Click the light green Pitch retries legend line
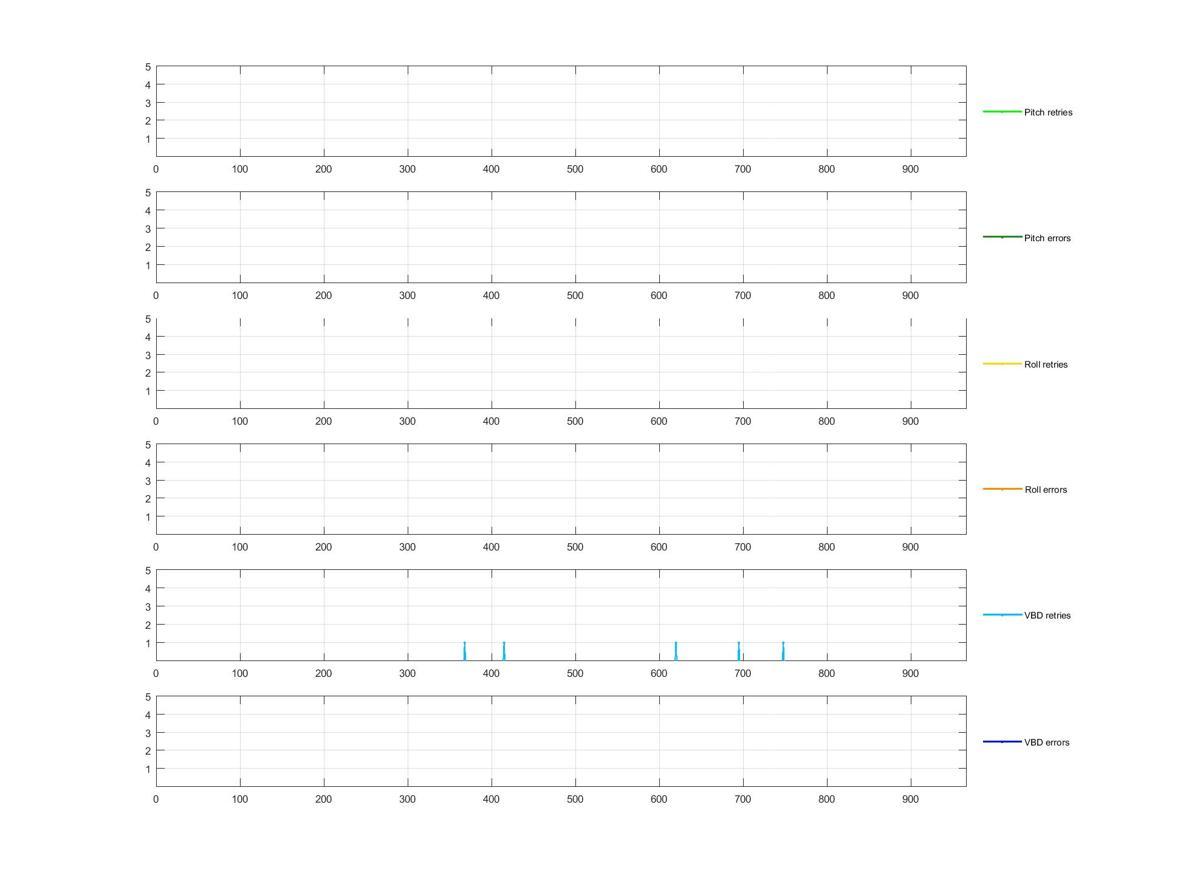This screenshot has width=1200, height=885. click(1002, 111)
